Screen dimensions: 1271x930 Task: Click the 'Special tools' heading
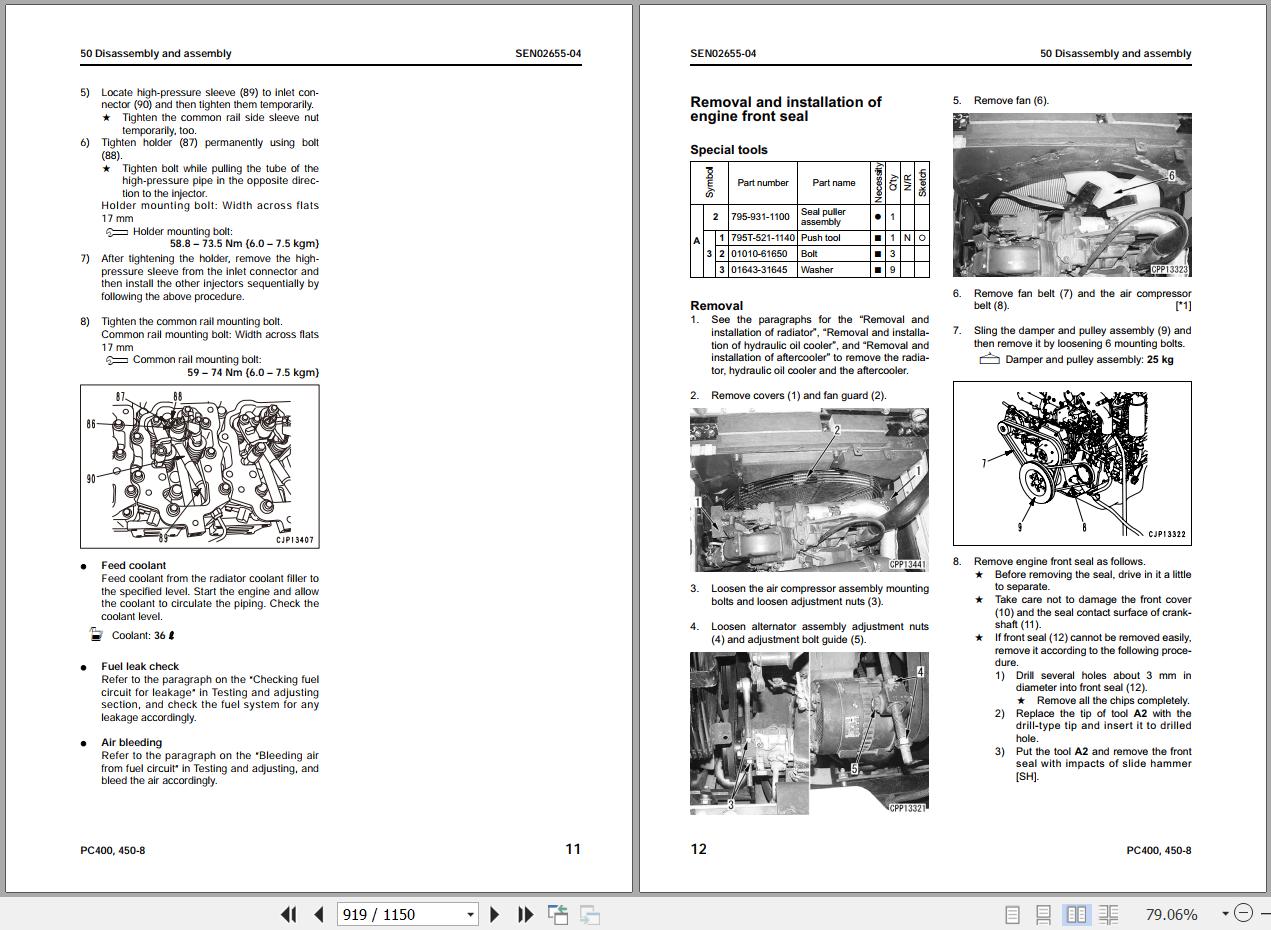[729, 150]
